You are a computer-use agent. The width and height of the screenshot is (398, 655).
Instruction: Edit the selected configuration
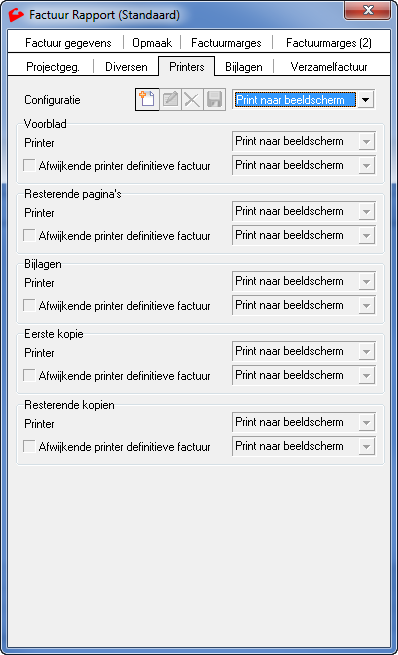click(x=170, y=100)
